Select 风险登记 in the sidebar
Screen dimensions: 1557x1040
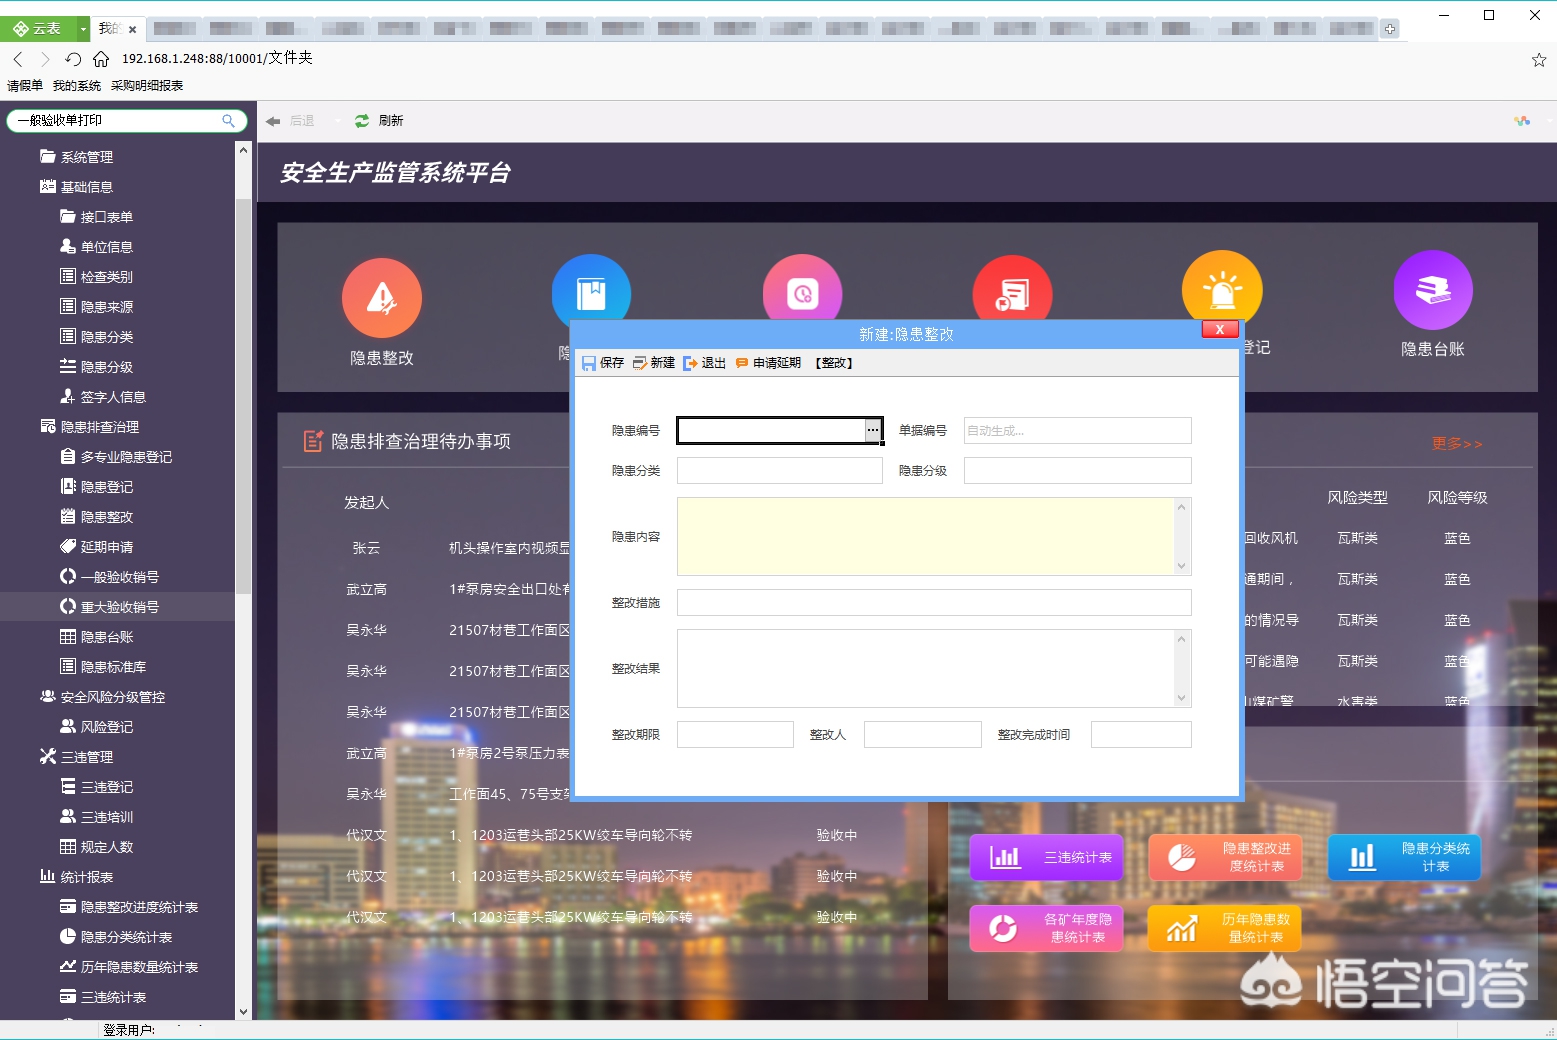pyautogui.click(x=97, y=727)
